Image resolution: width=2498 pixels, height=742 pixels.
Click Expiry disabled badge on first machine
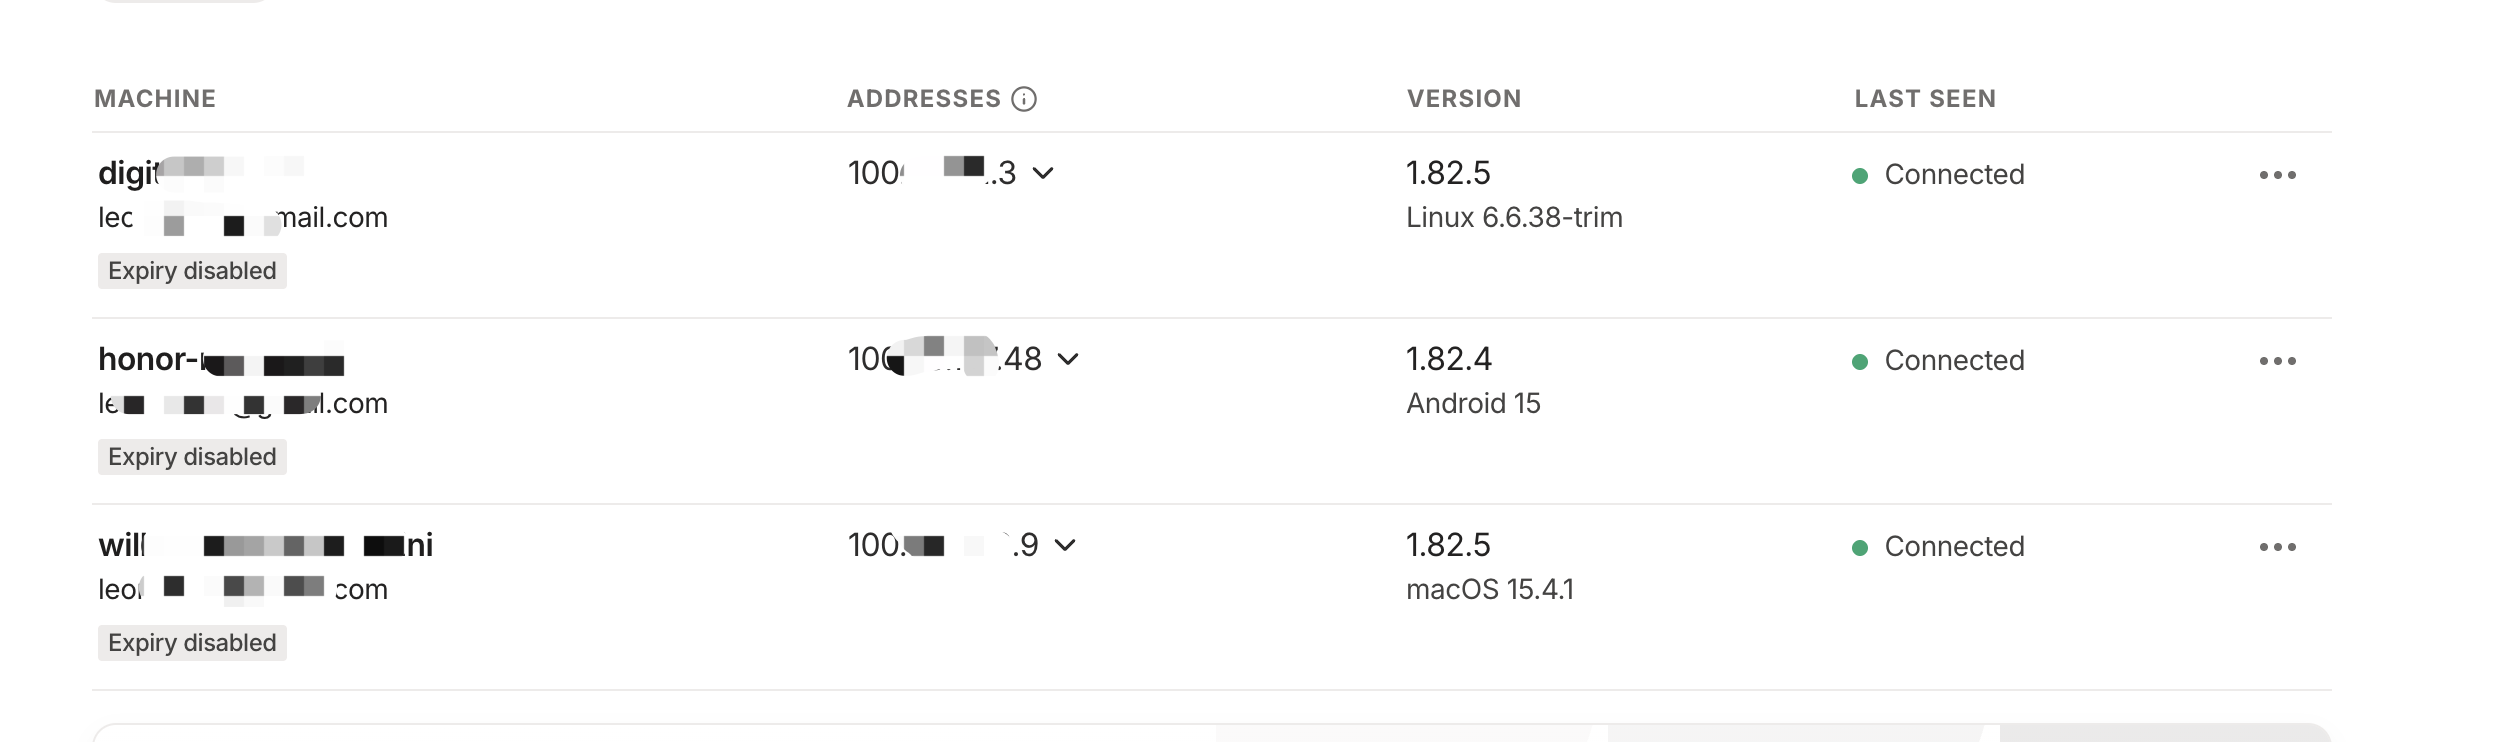(192, 271)
